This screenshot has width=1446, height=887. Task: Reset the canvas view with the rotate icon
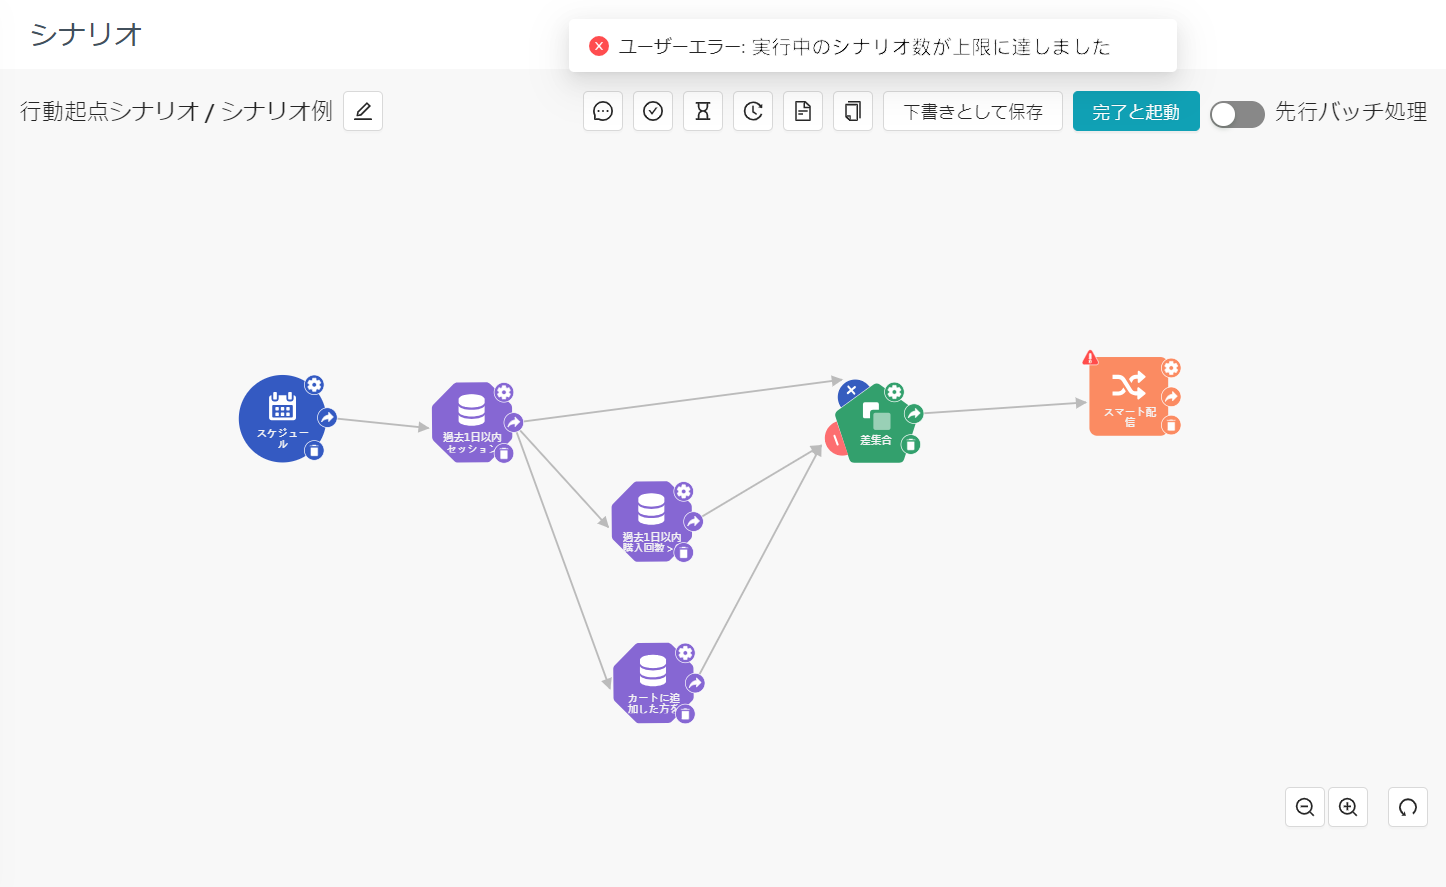pyautogui.click(x=1408, y=807)
